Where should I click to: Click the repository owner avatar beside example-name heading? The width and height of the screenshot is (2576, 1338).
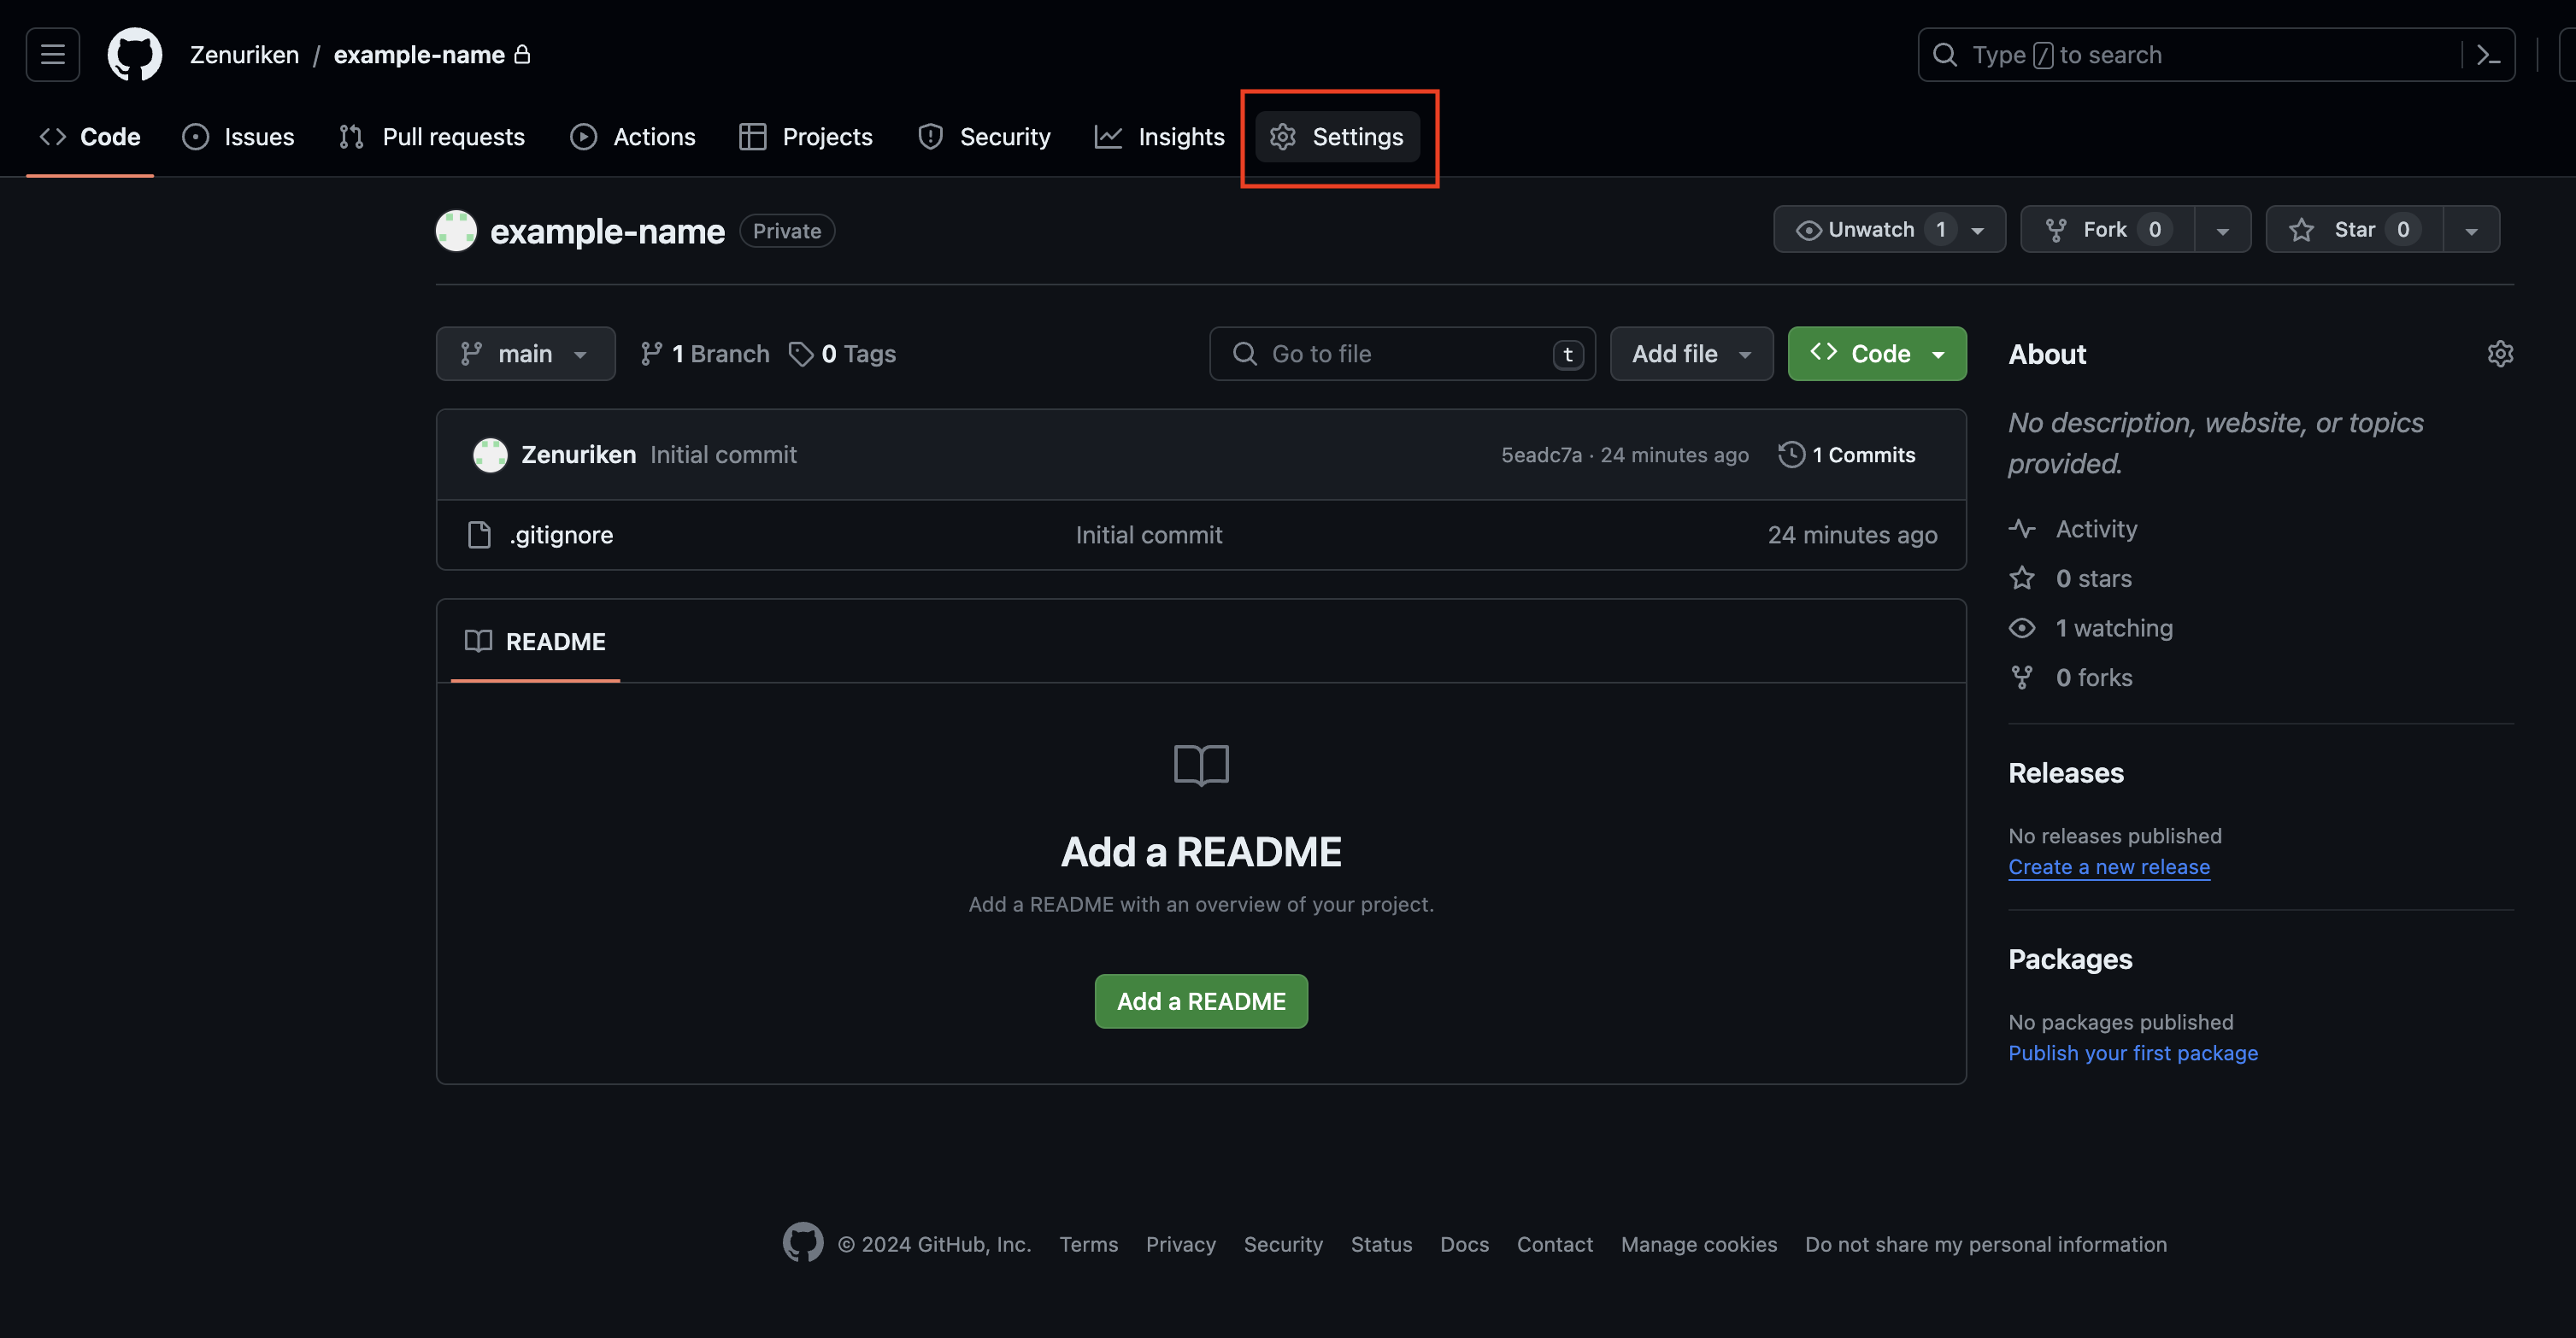tap(456, 231)
